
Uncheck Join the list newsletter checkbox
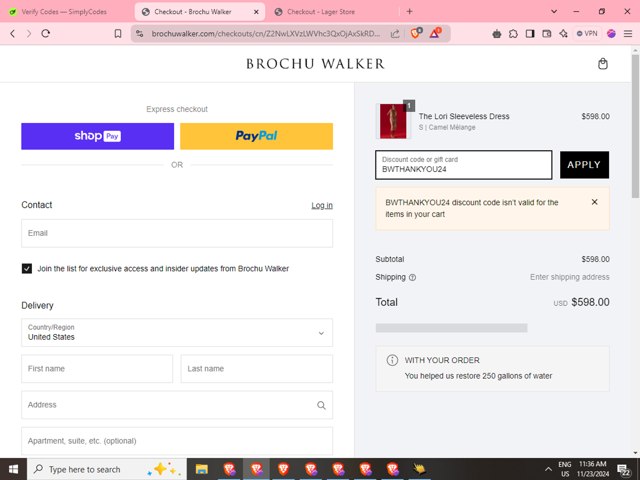27,269
